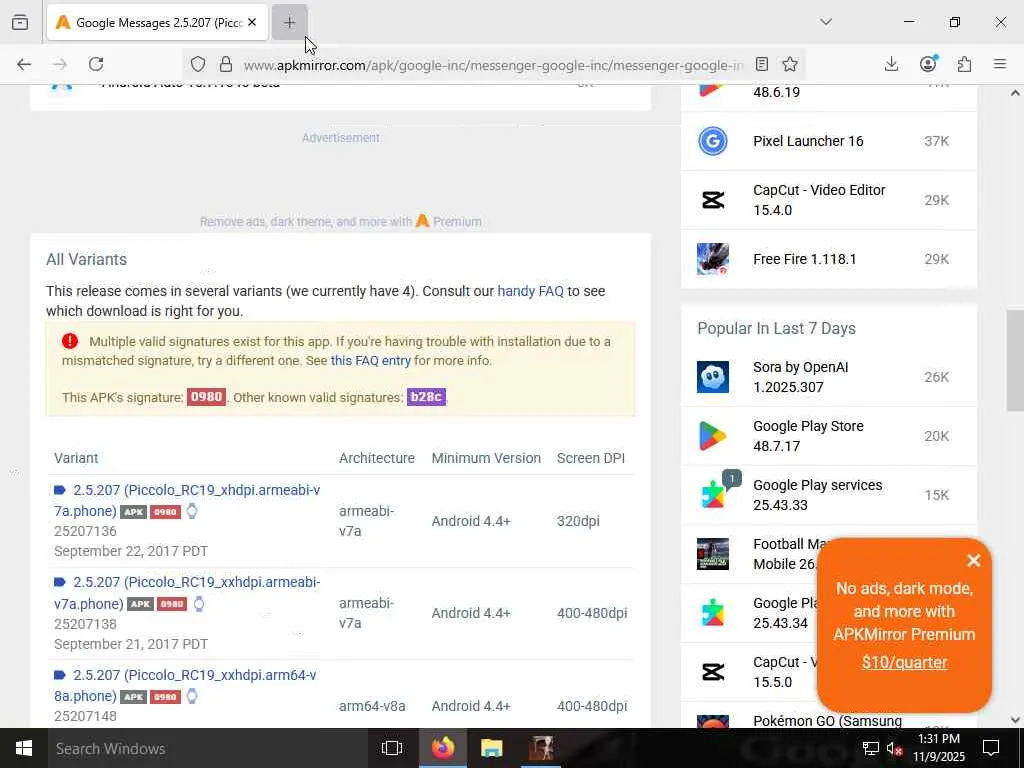Open the Piccolo_RC19_xxhdpi.arm64-v8a.phone variant link
1024x768 pixels.
(185, 685)
